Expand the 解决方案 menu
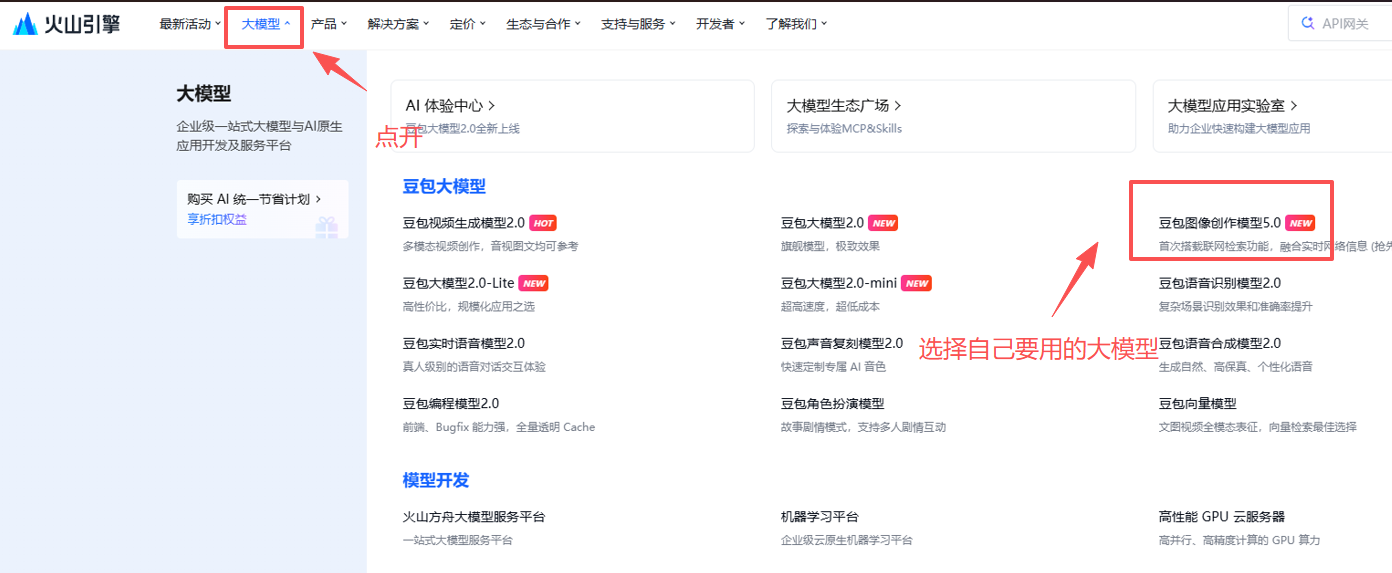Image resolution: width=1392 pixels, height=573 pixels. click(x=398, y=24)
